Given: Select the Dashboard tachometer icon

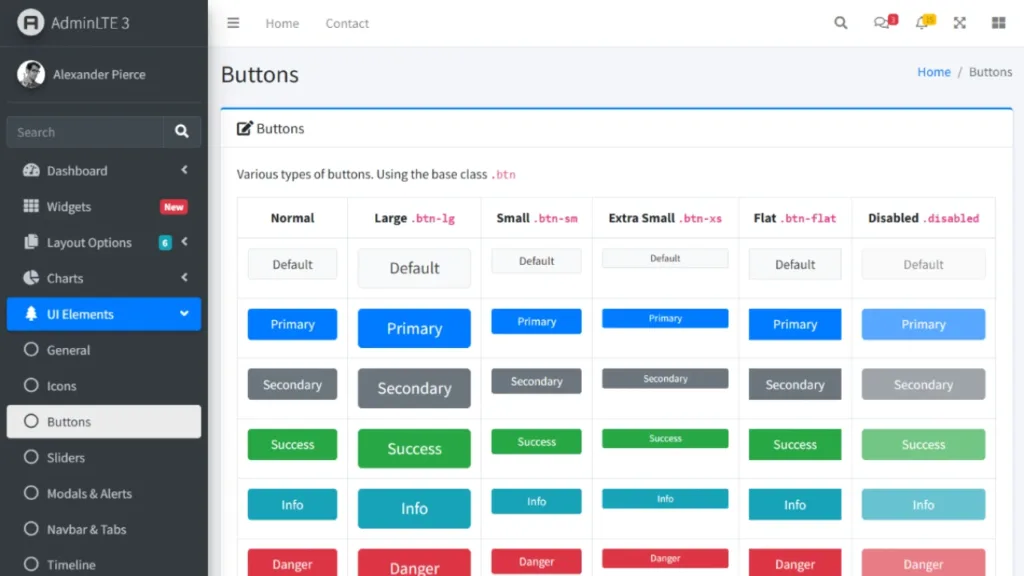Looking at the screenshot, I should (31, 170).
